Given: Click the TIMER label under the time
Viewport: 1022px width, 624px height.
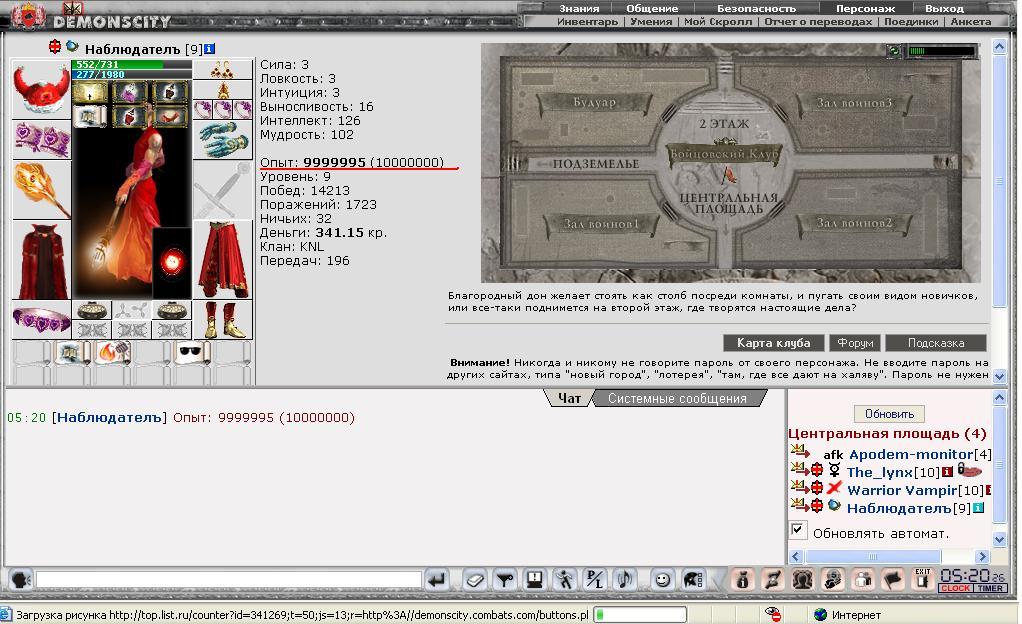Looking at the screenshot, I should pos(990,588).
